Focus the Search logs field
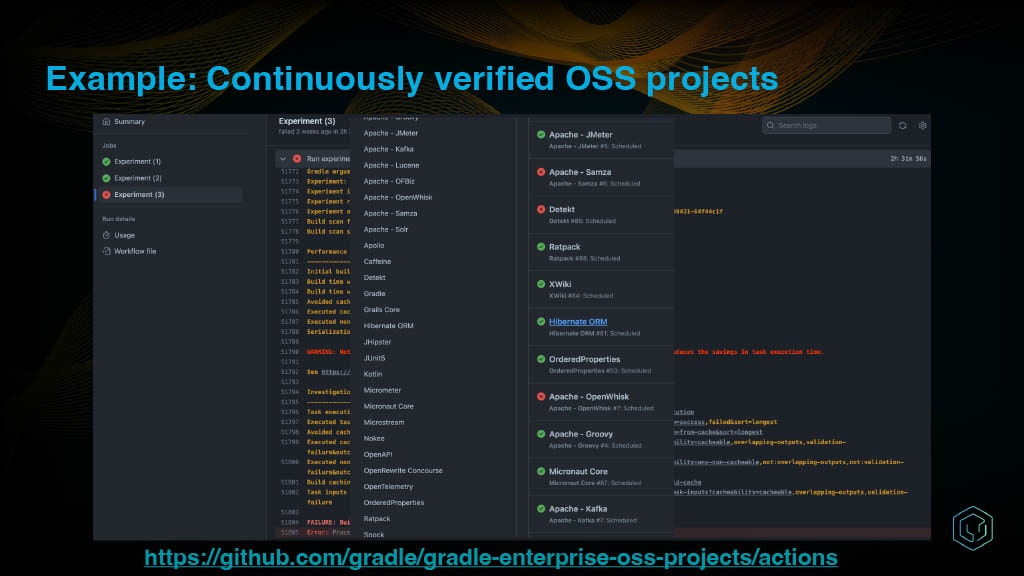This screenshot has height=576, width=1024. coord(826,125)
